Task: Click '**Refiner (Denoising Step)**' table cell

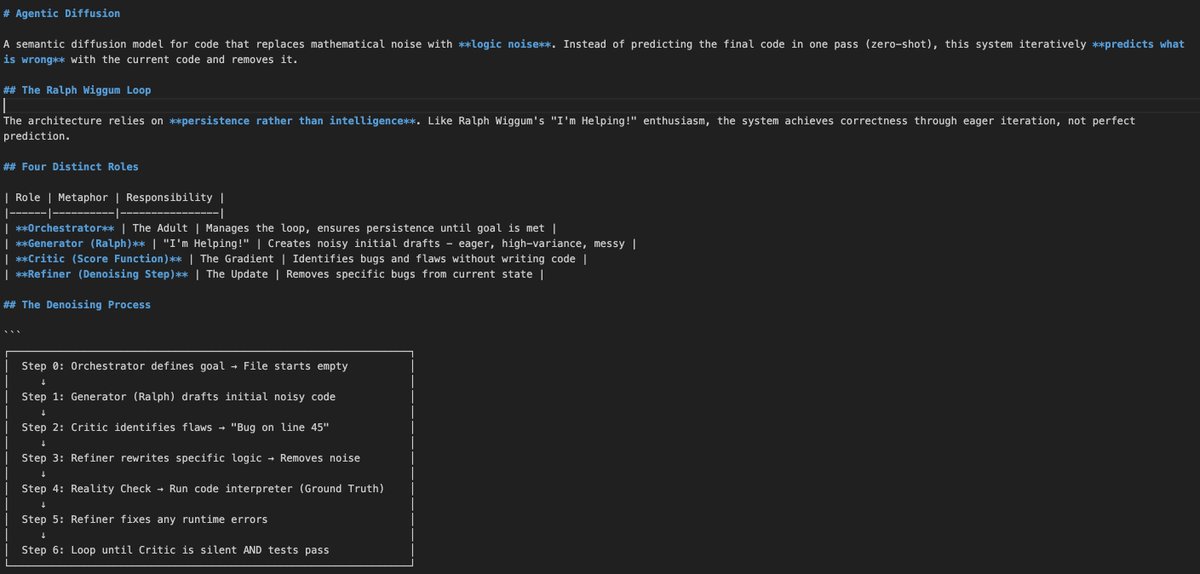Action: [102, 274]
